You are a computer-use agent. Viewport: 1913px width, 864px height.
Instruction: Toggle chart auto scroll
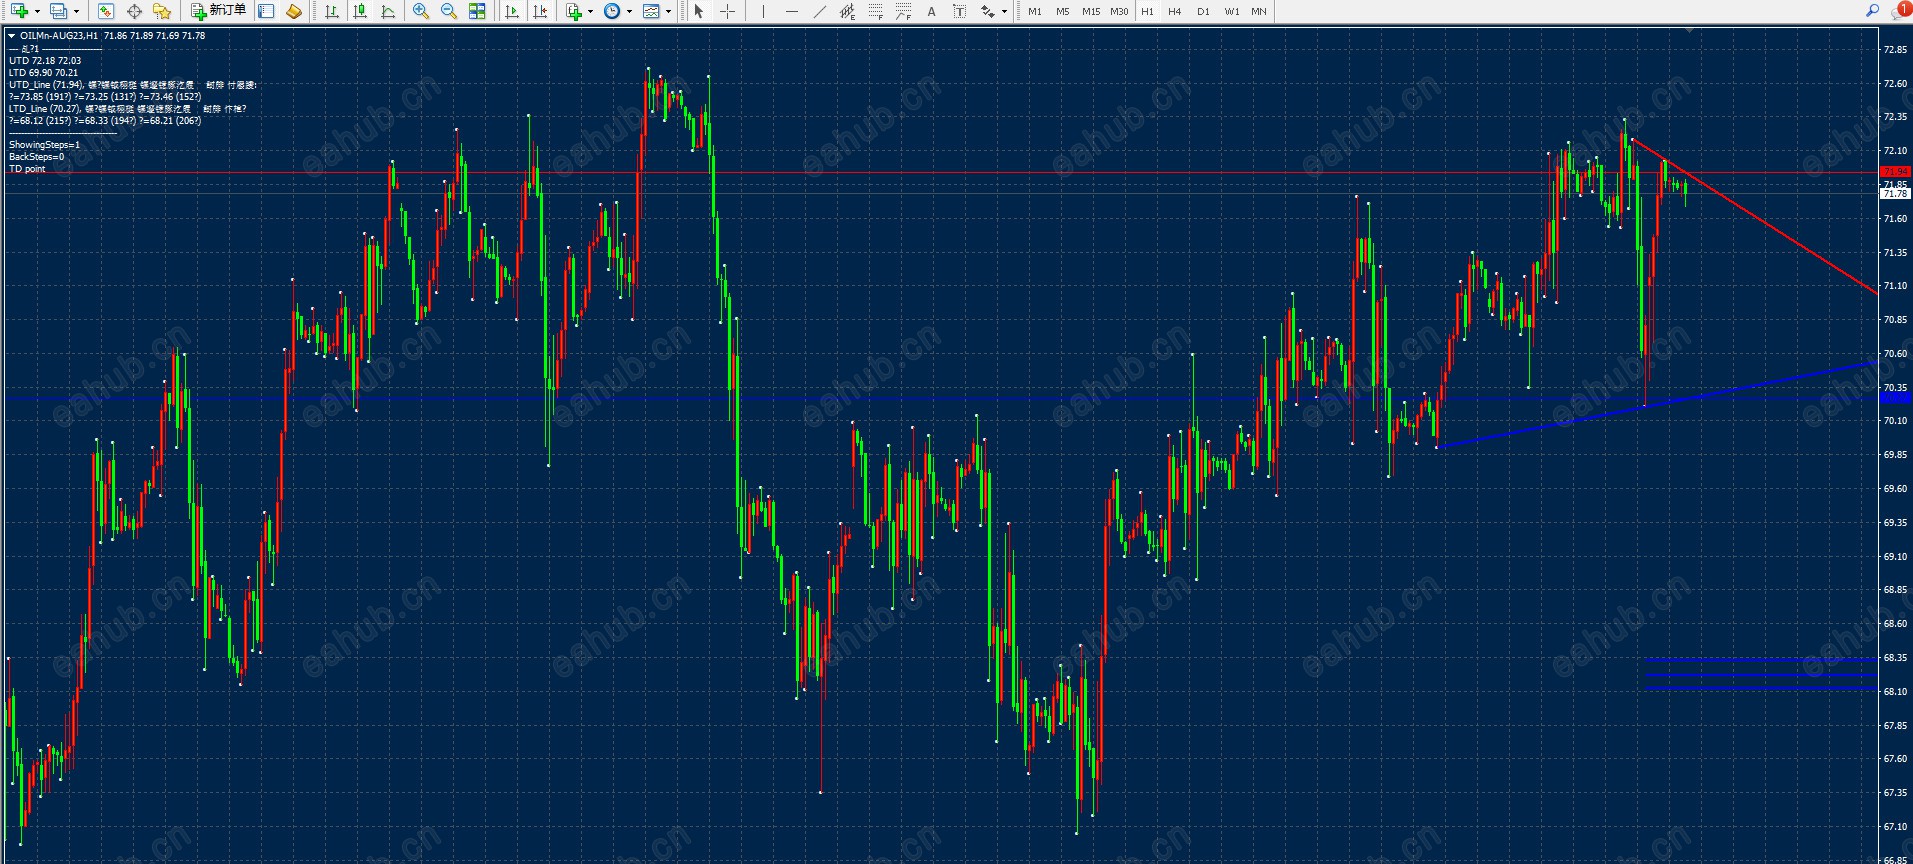tap(512, 11)
